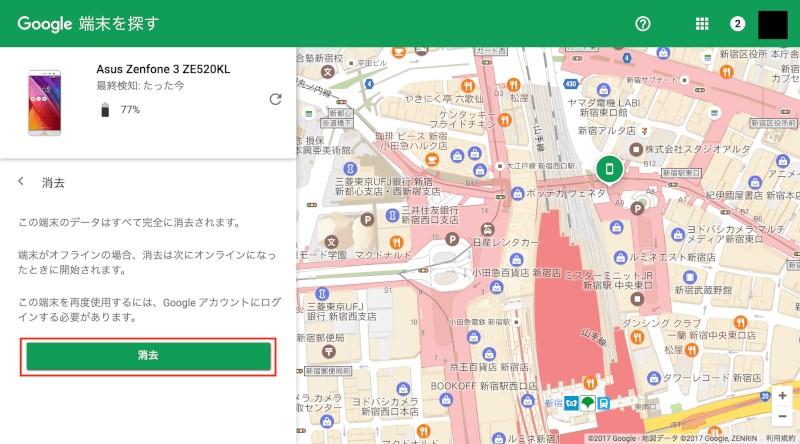Click the 新宿 station bus icon
Viewport: 800px width, 444px height.
pos(604,403)
